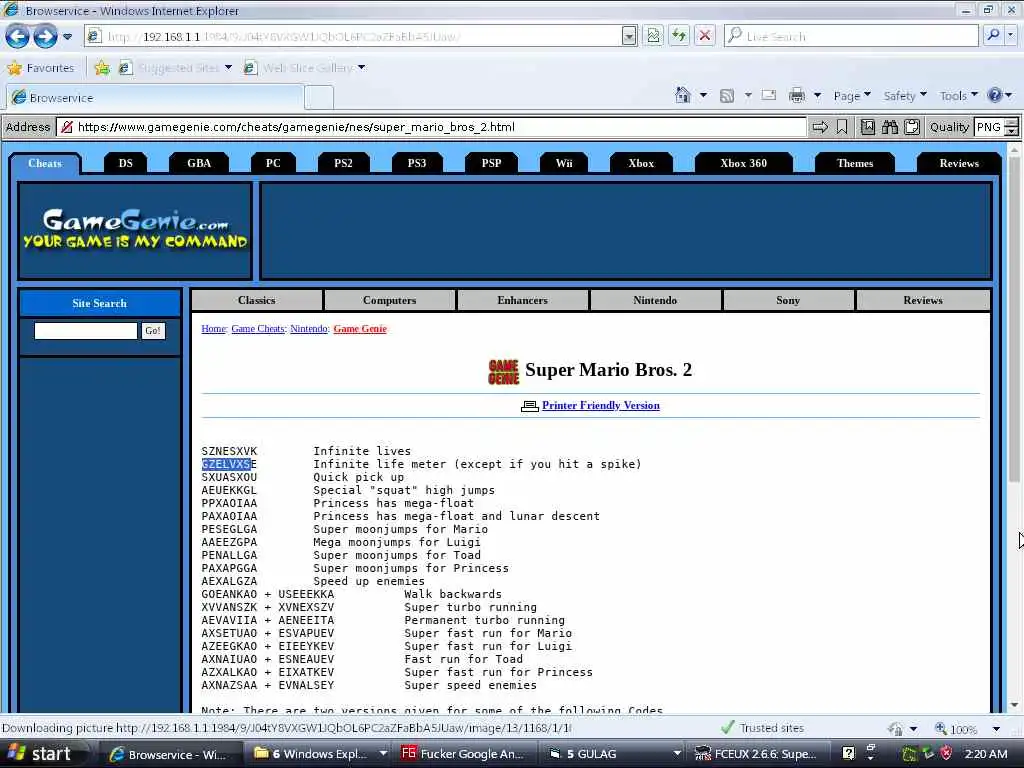
Task: Select the PS3 site tab
Action: [417, 163]
